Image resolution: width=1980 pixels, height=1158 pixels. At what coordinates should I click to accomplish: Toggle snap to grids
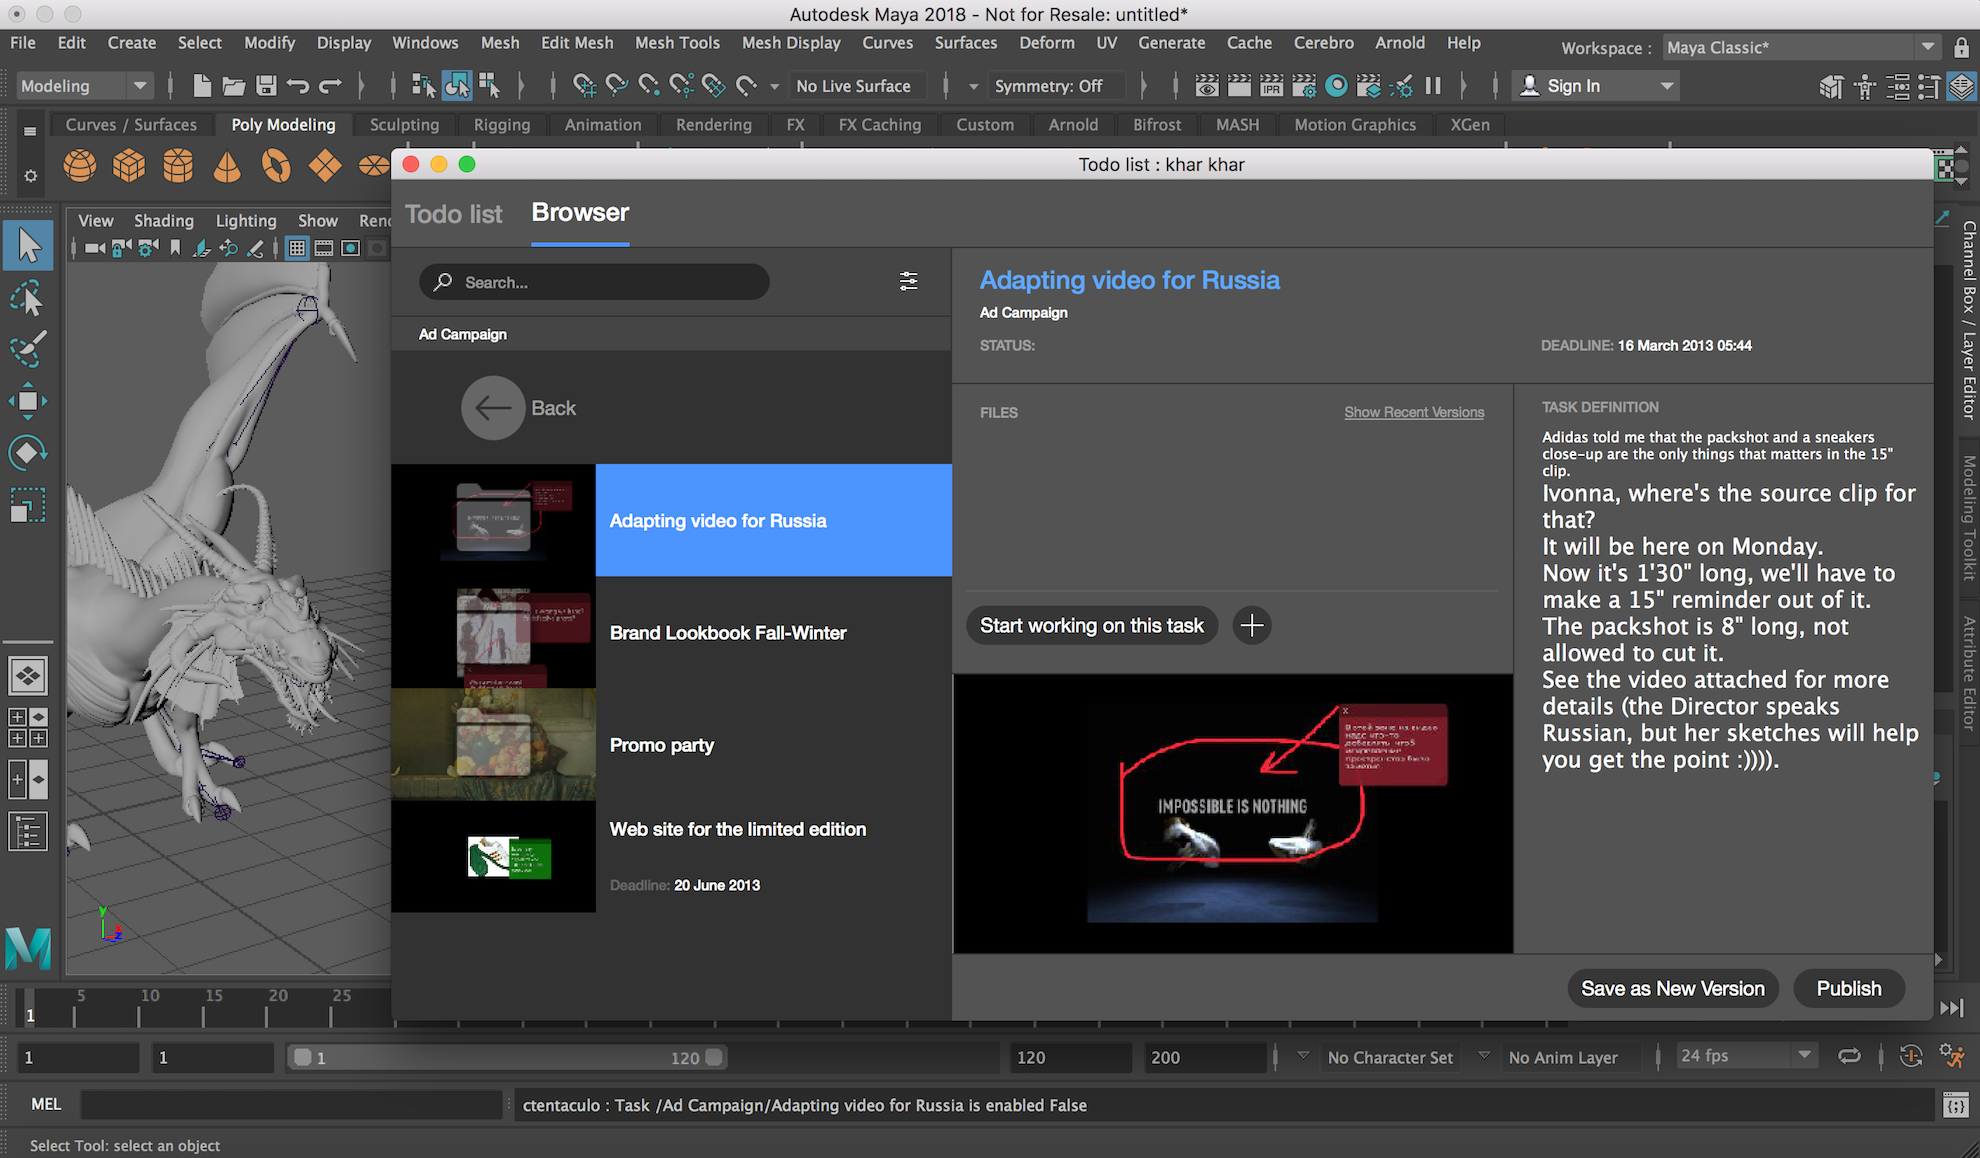tap(585, 86)
